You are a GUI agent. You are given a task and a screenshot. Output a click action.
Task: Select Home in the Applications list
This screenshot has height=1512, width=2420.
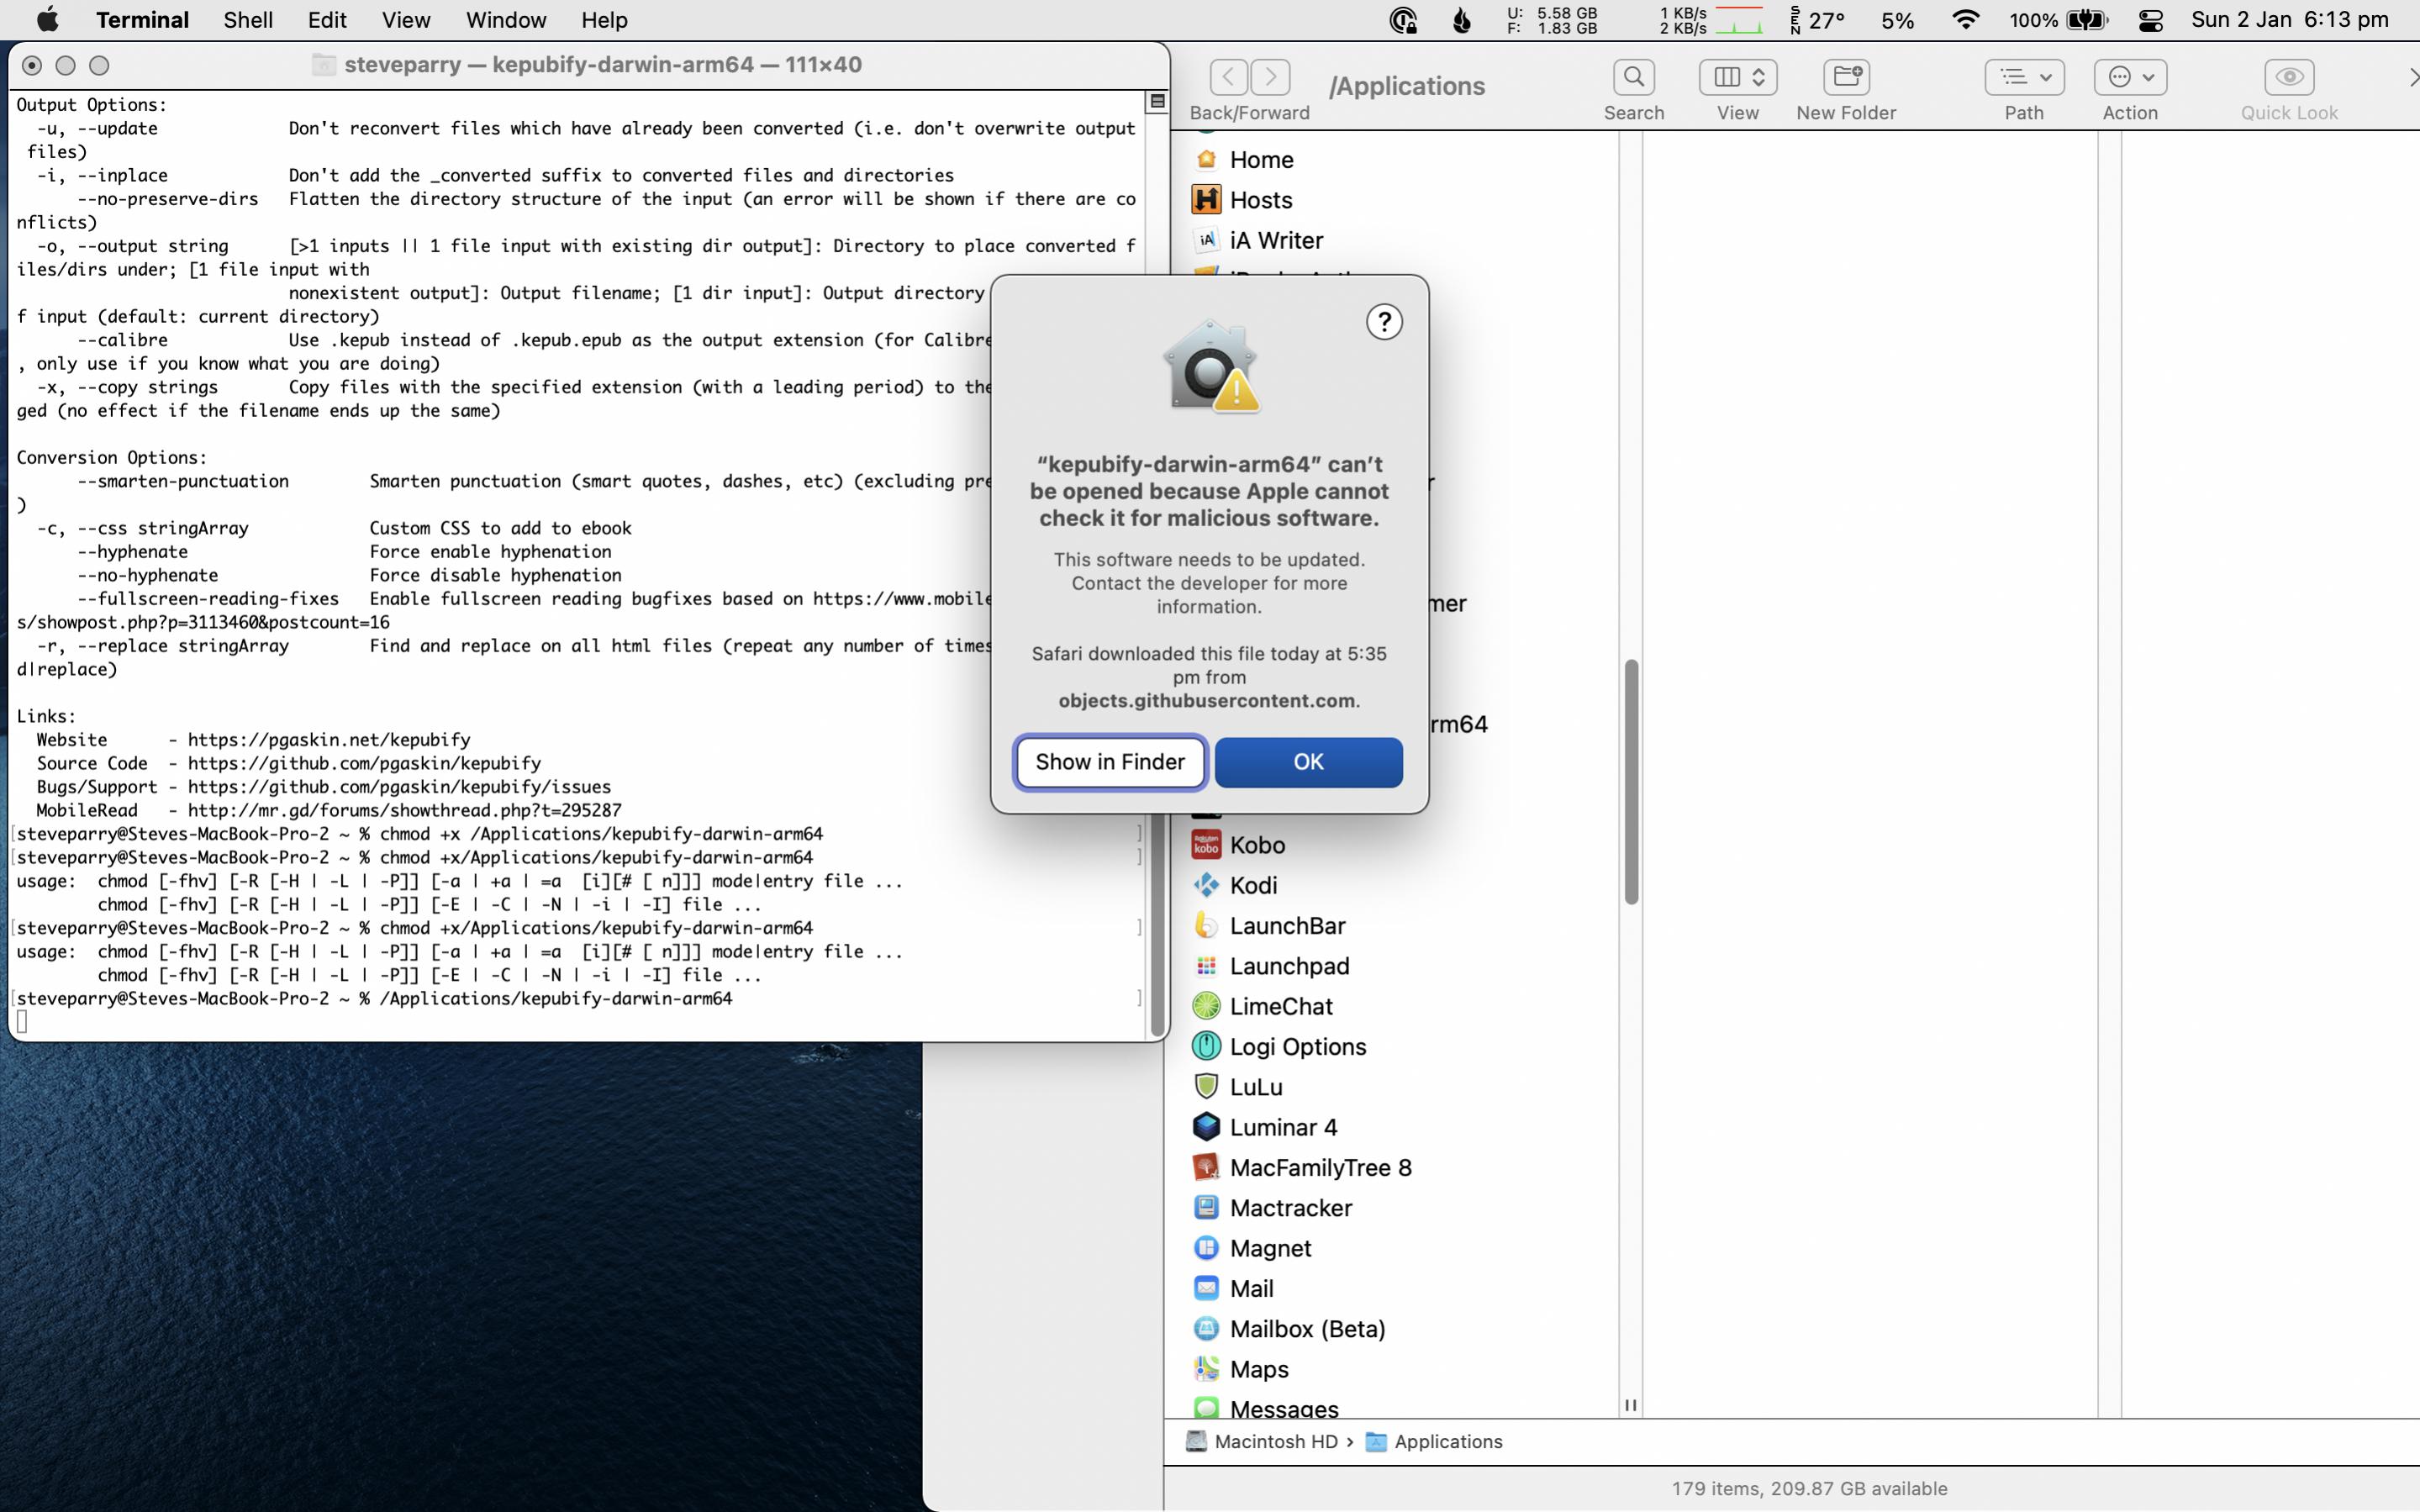click(x=1261, y=160)
